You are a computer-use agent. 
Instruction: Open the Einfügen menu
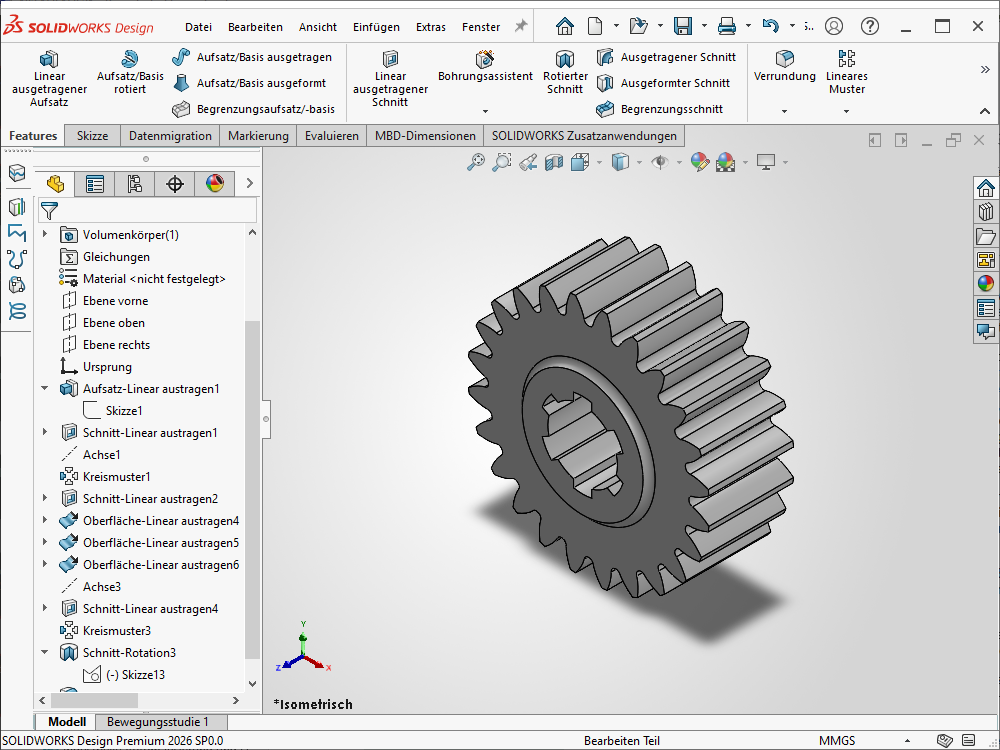tap(376, 27)
